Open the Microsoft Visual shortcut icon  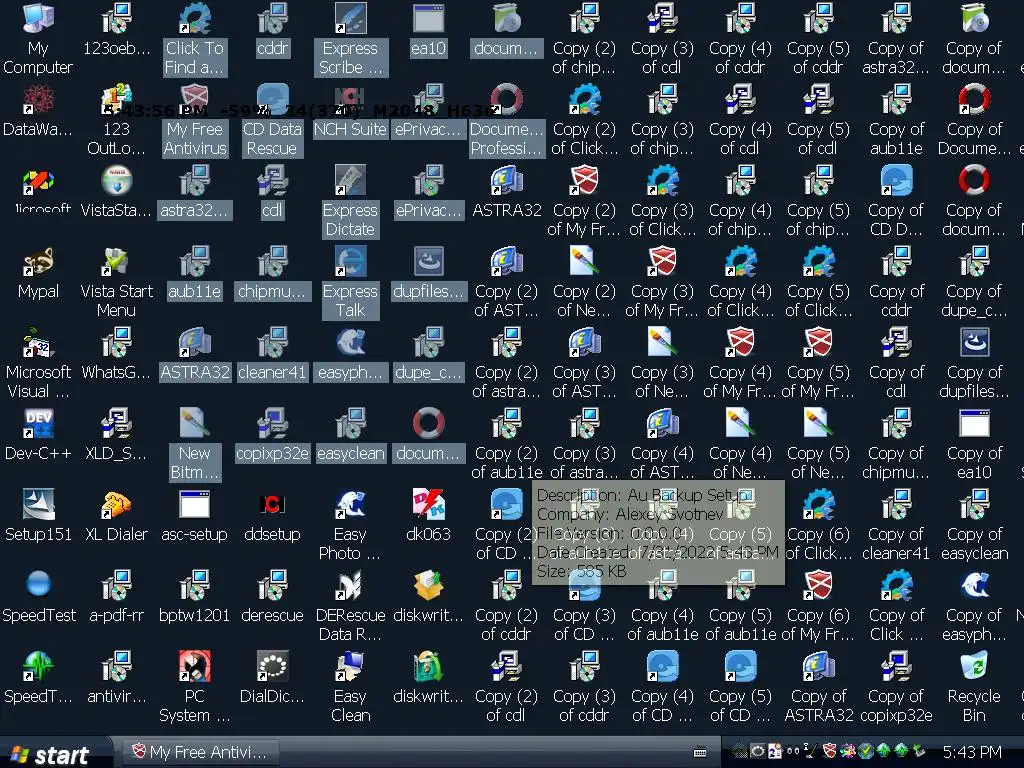tap(38, 343)
